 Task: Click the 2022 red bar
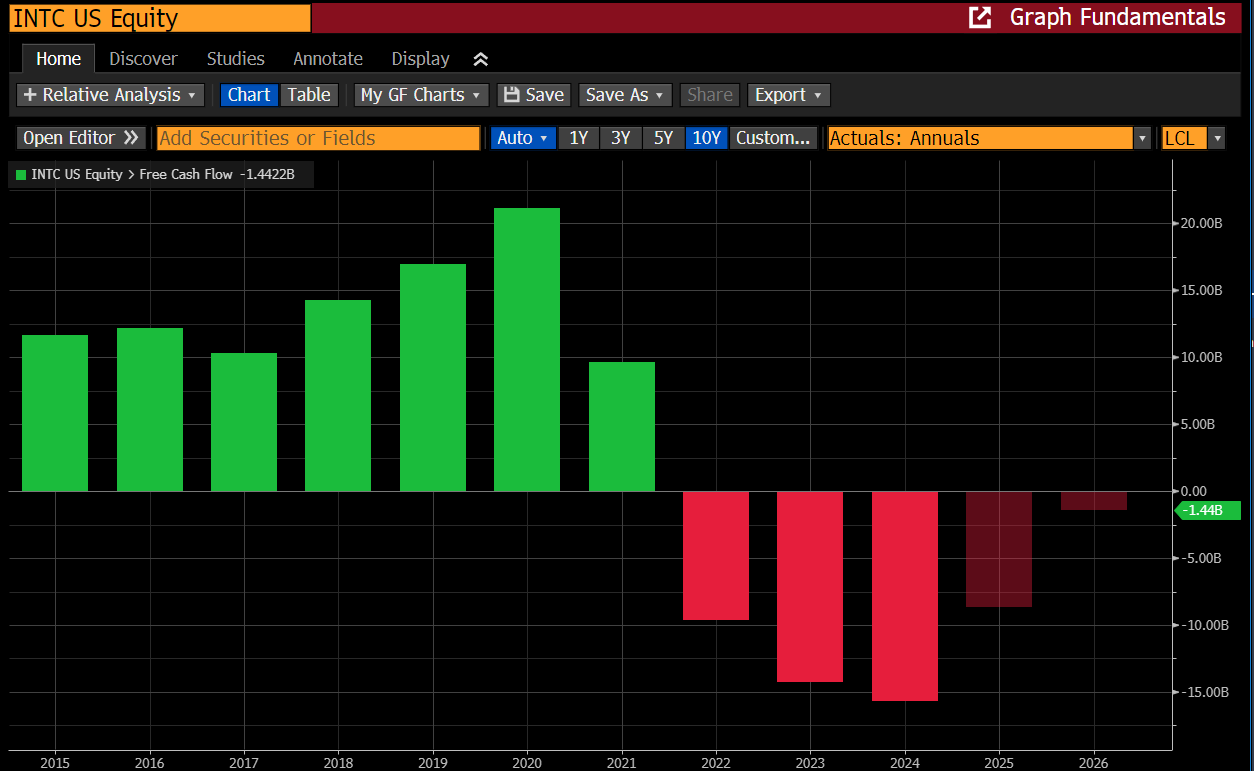(x=716, y=555)
